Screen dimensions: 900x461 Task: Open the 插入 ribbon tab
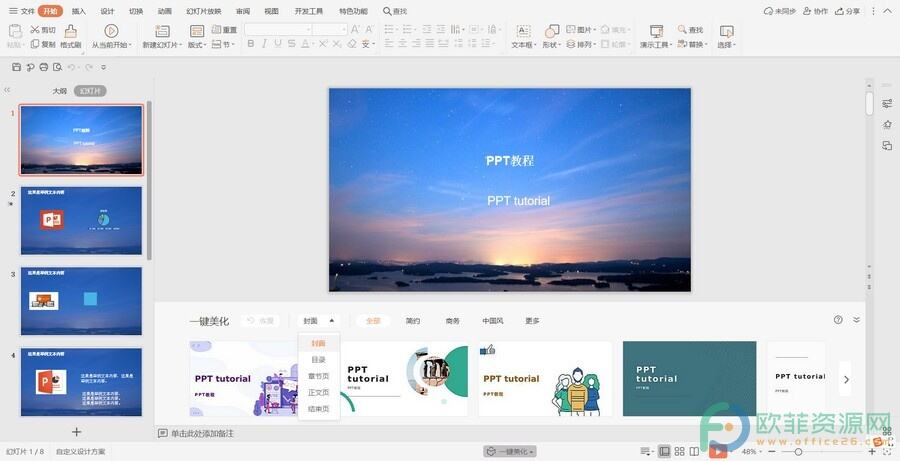(x=79, y=11)
